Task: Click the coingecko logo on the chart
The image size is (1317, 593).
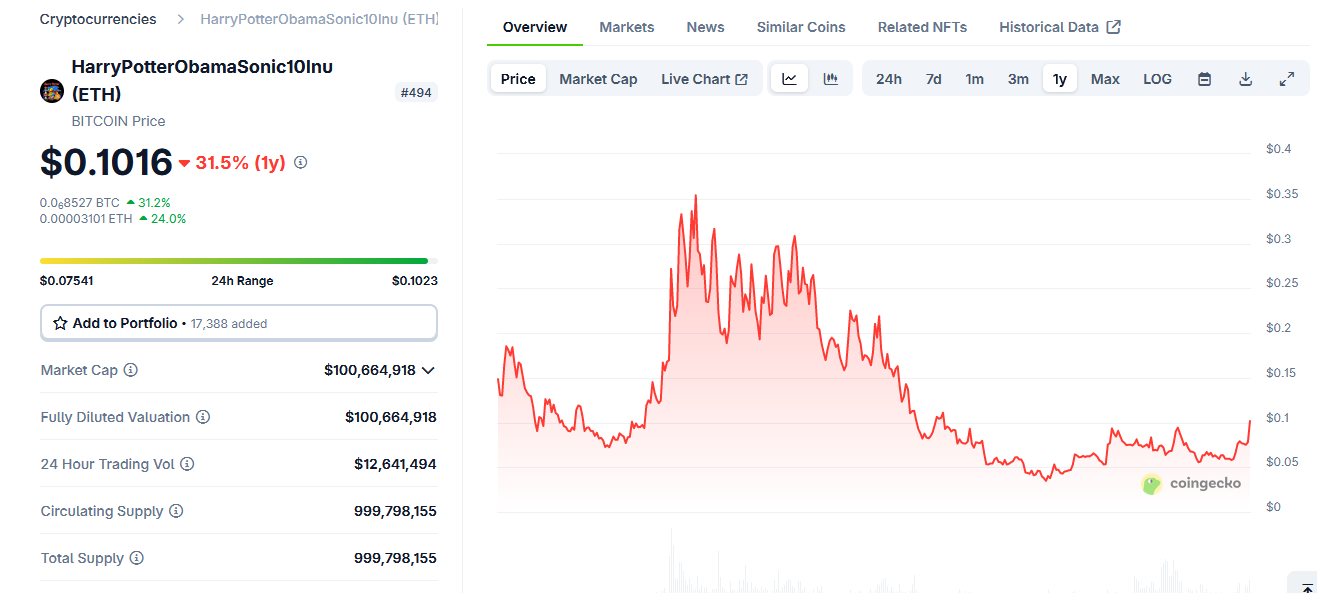Action: pyautogui.click(x=1192, y=484)
